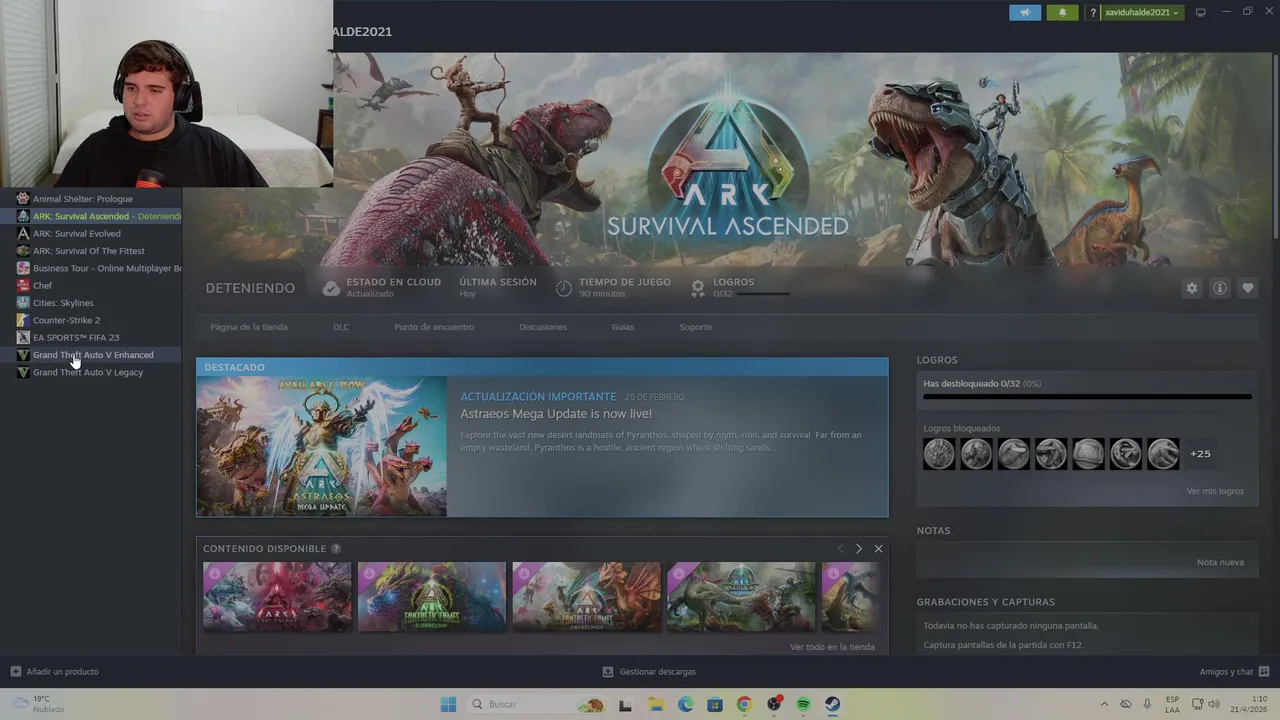Go to next available content arrow
This screenshot has height=720, width=1280.
tap(858, 549)
